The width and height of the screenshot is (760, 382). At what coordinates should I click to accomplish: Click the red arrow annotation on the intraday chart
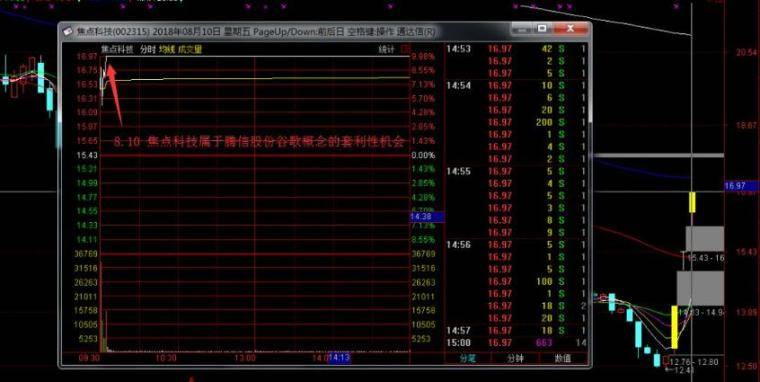click(x=114, y=94)
